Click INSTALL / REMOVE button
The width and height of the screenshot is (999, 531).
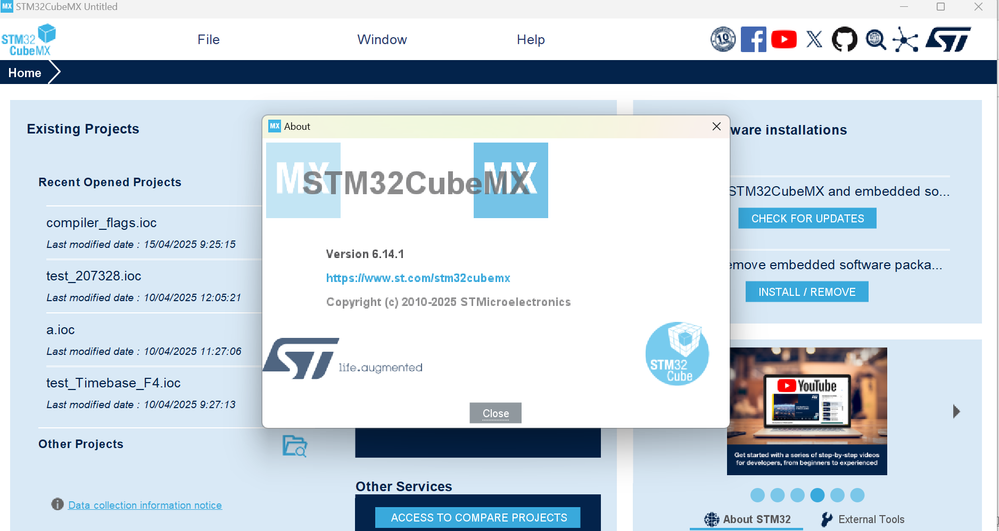(807, 292)
